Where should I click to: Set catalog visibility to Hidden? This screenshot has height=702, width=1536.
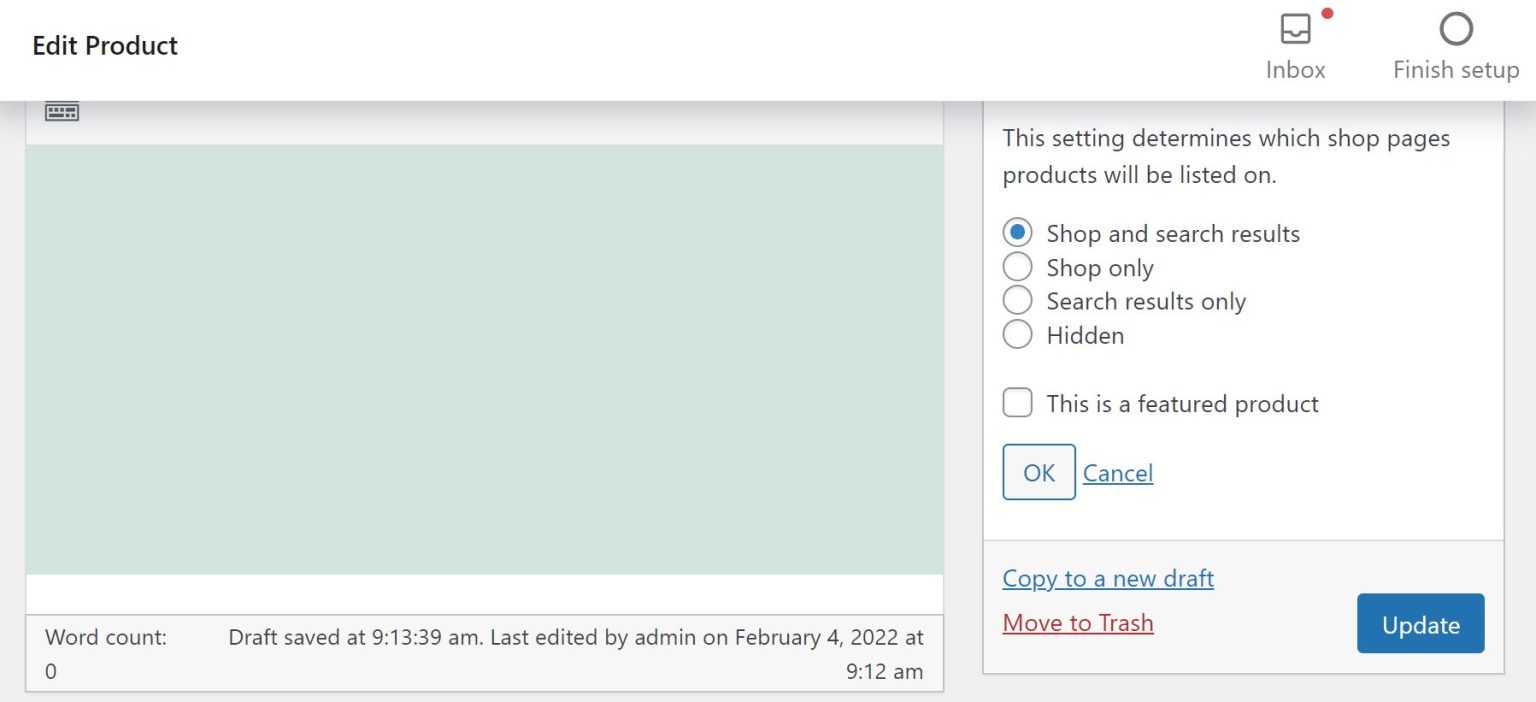tap(1017, 335)
